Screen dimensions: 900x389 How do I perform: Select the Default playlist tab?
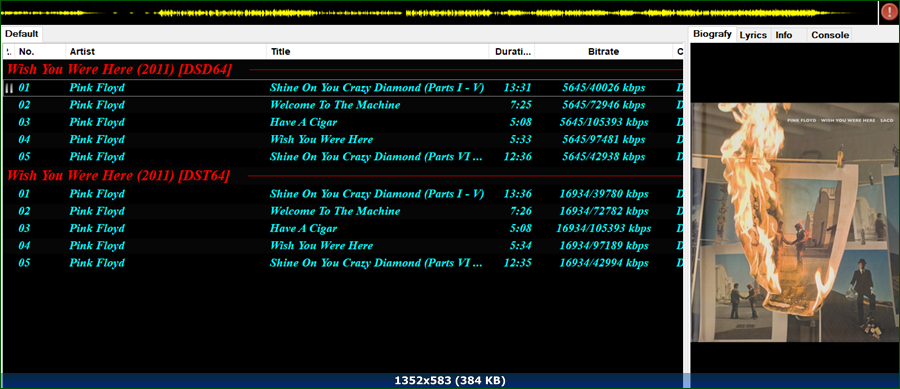click(22, 34)
